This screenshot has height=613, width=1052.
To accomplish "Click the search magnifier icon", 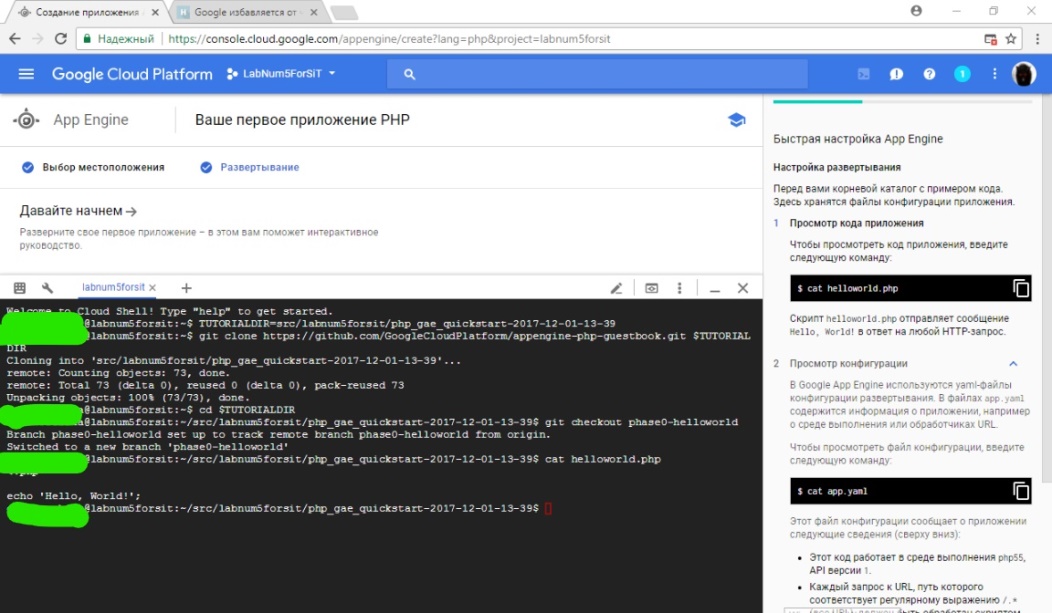I will click(x=409, y=74).
